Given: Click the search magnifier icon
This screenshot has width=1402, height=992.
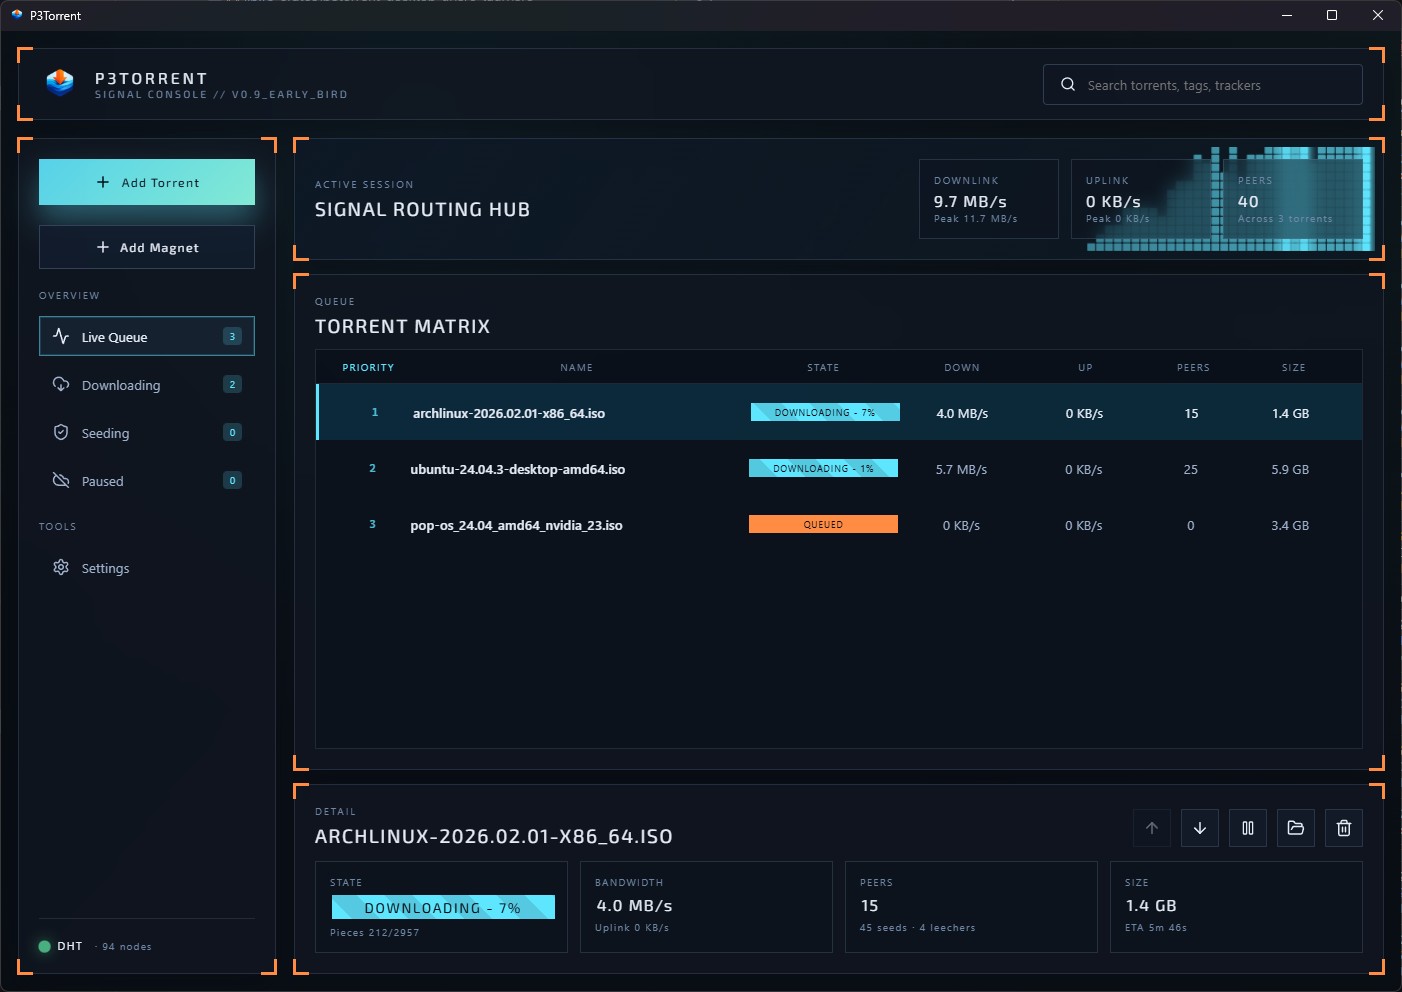Looking at the screenshot, I should 1068,84.
